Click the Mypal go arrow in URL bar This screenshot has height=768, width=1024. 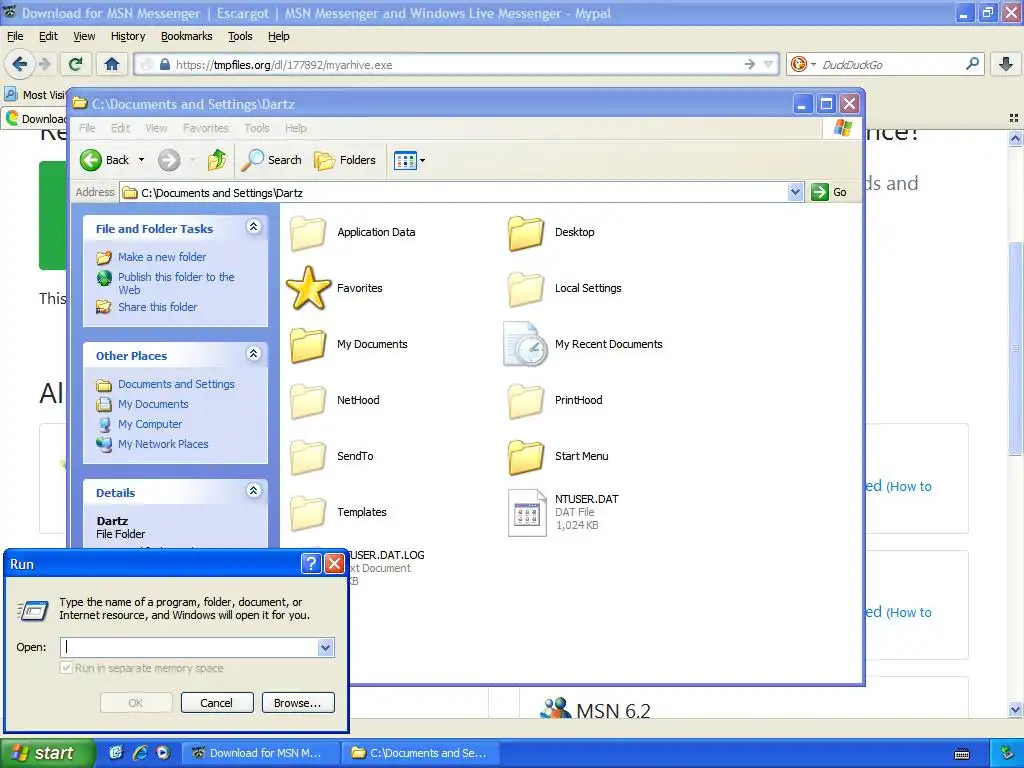tap(750, 64)
